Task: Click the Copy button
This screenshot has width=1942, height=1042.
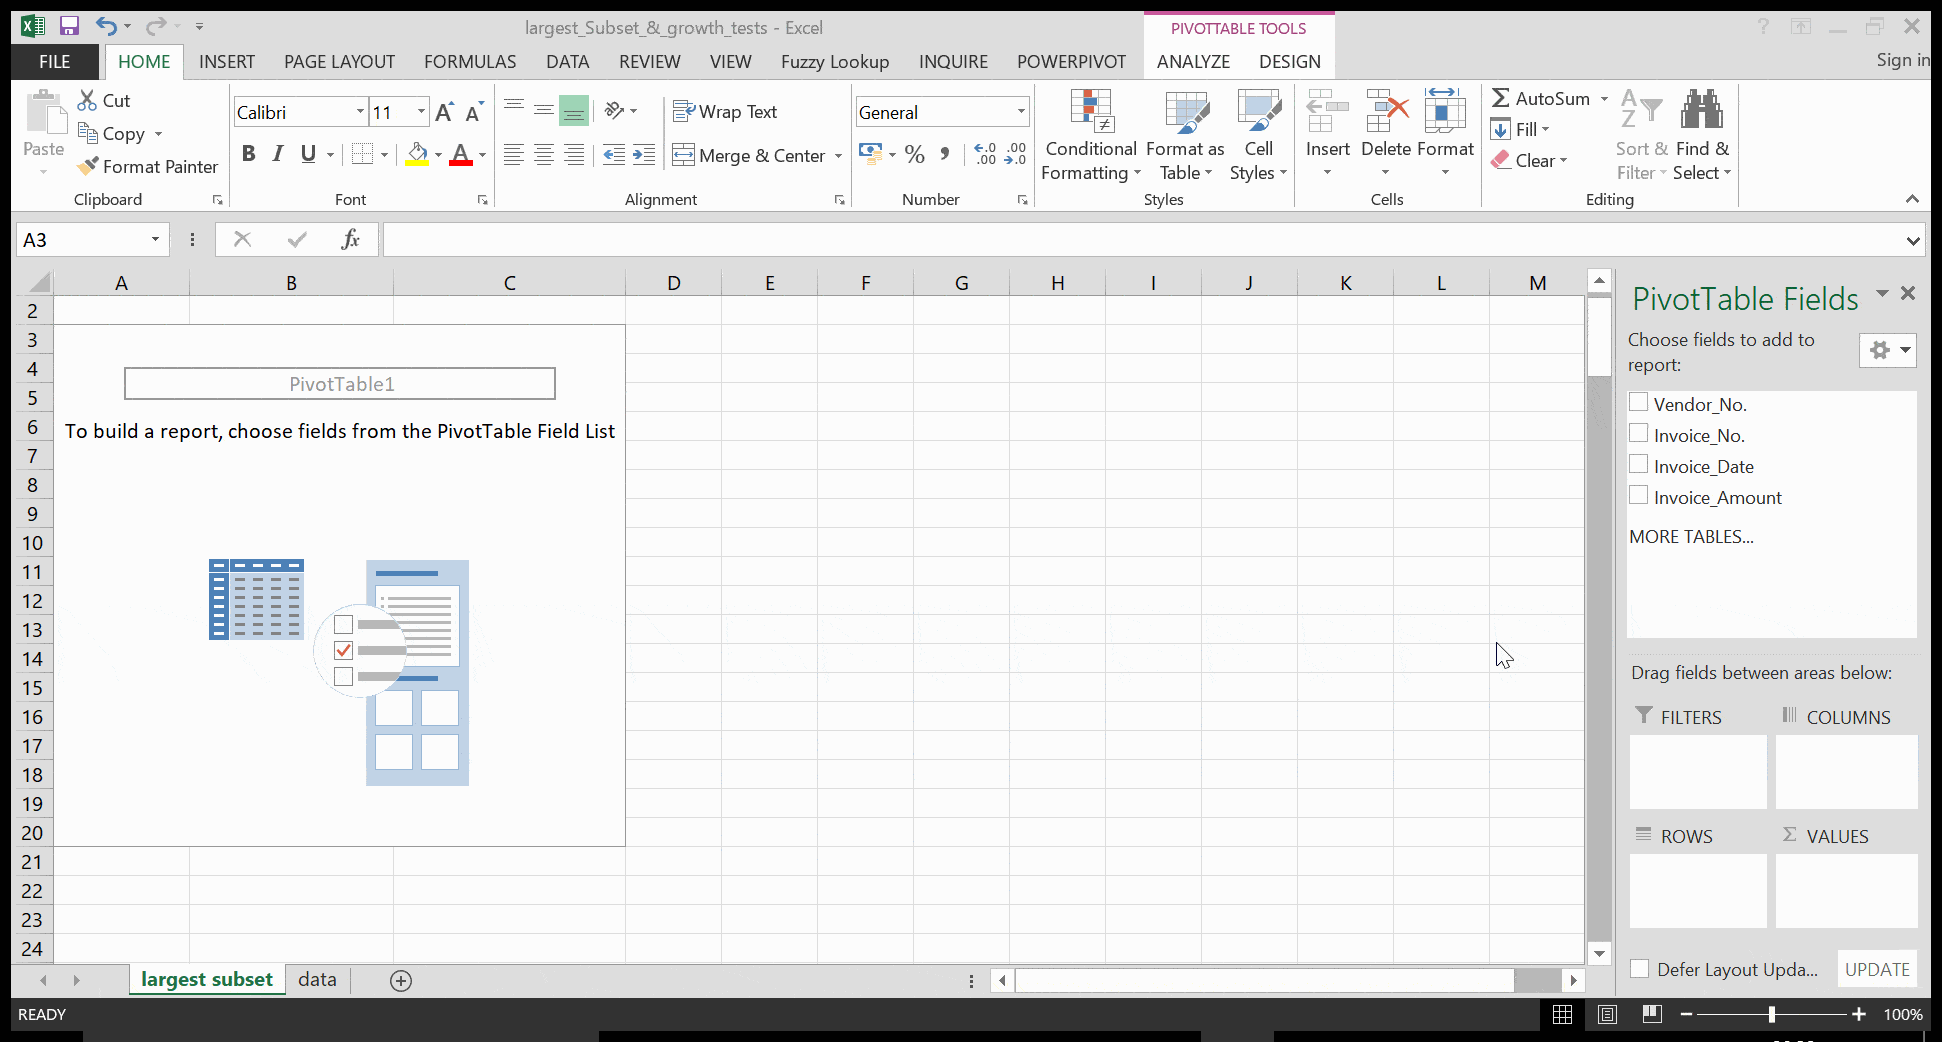Action: 113,133
